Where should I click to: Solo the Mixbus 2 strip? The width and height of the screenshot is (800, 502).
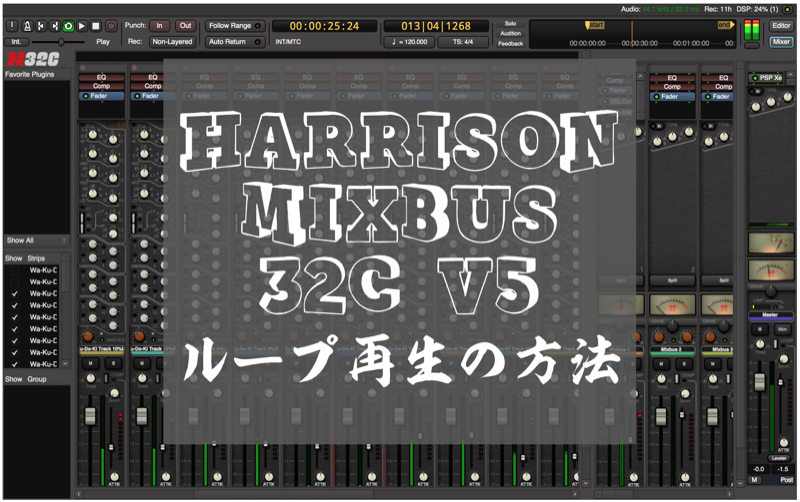pos(684,364)
